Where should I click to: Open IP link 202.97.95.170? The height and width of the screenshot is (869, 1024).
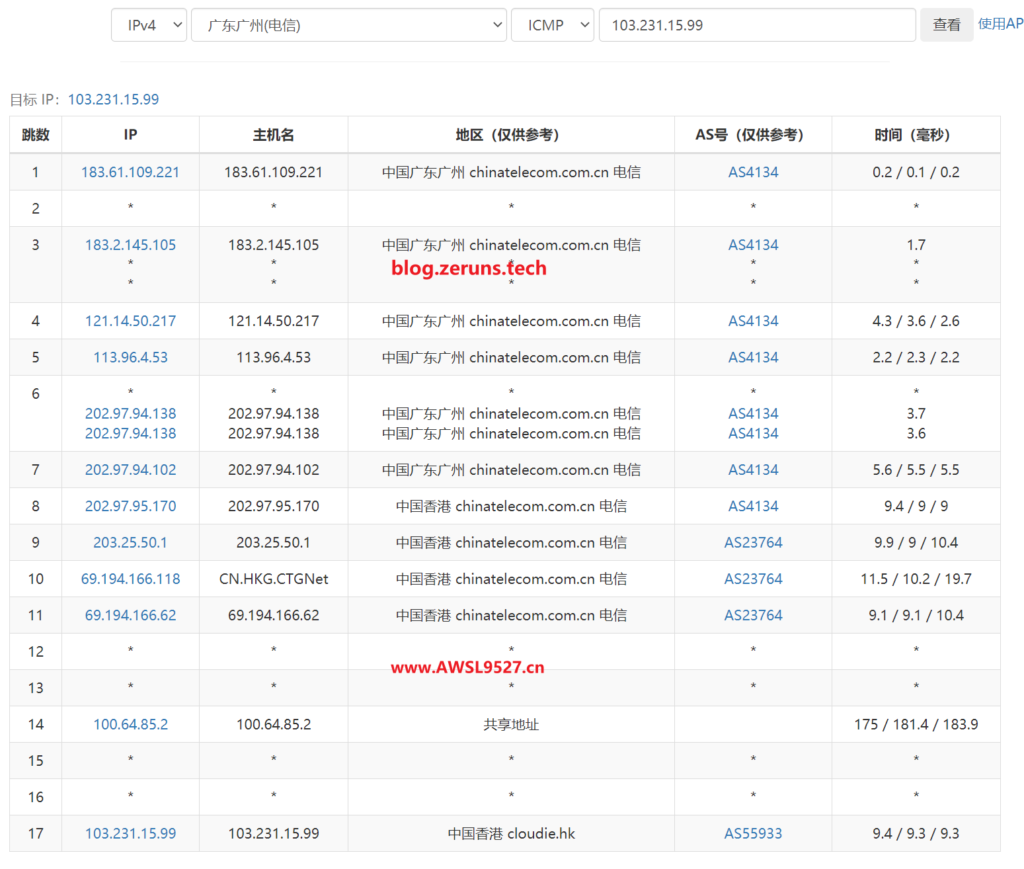[x=131, y=507]
